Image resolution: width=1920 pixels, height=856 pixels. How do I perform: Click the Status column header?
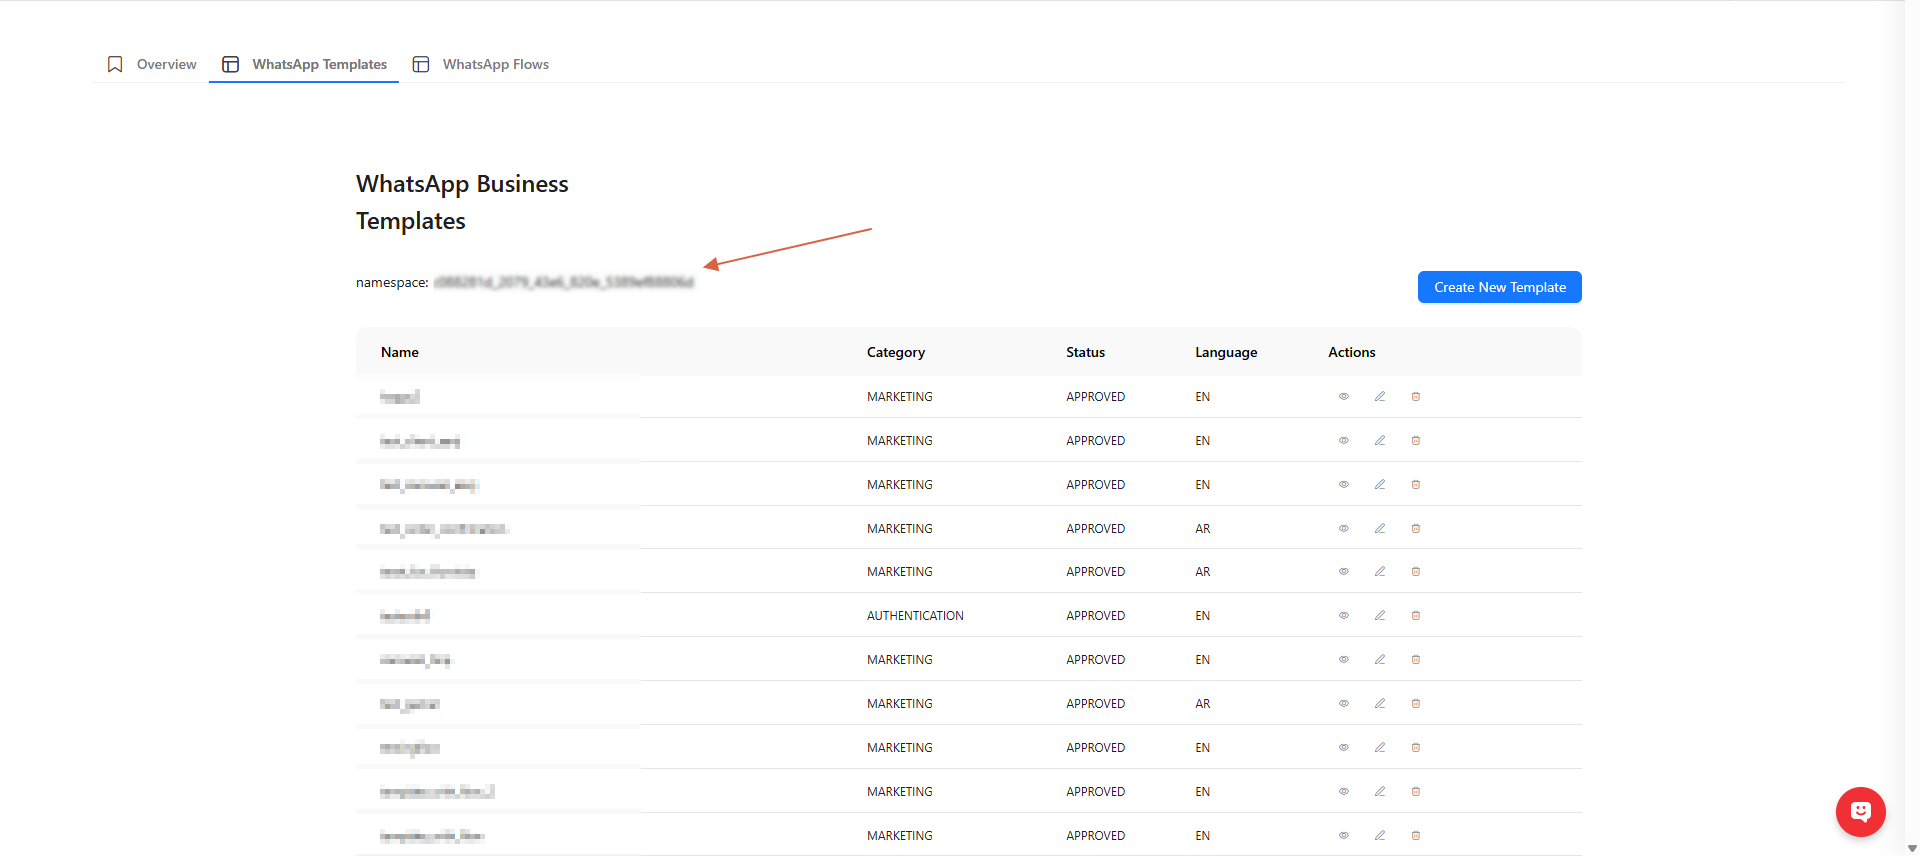point(1086,352)
